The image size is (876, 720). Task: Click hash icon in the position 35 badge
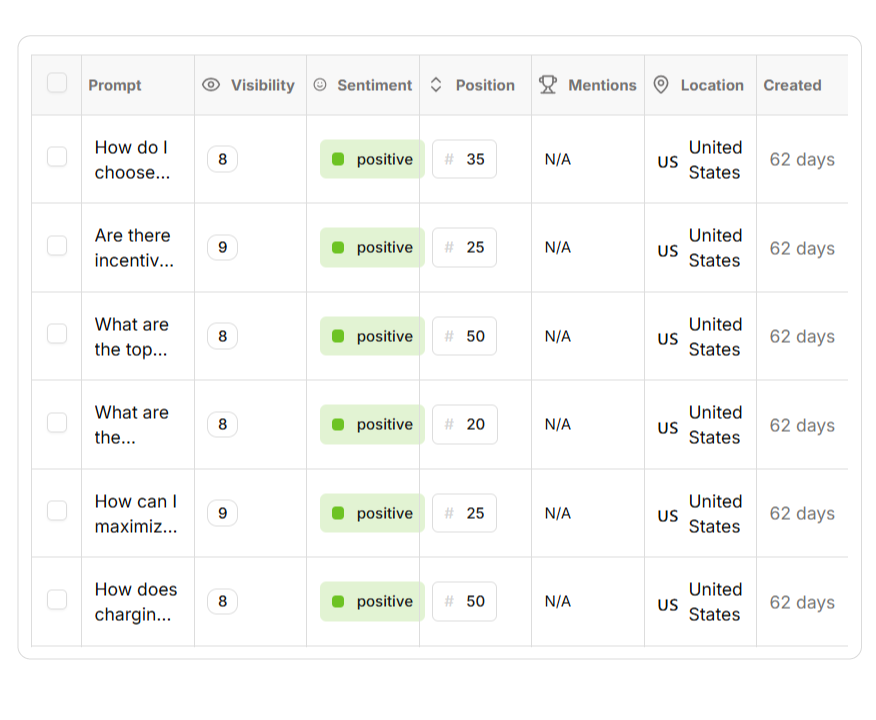click(449, 159)
